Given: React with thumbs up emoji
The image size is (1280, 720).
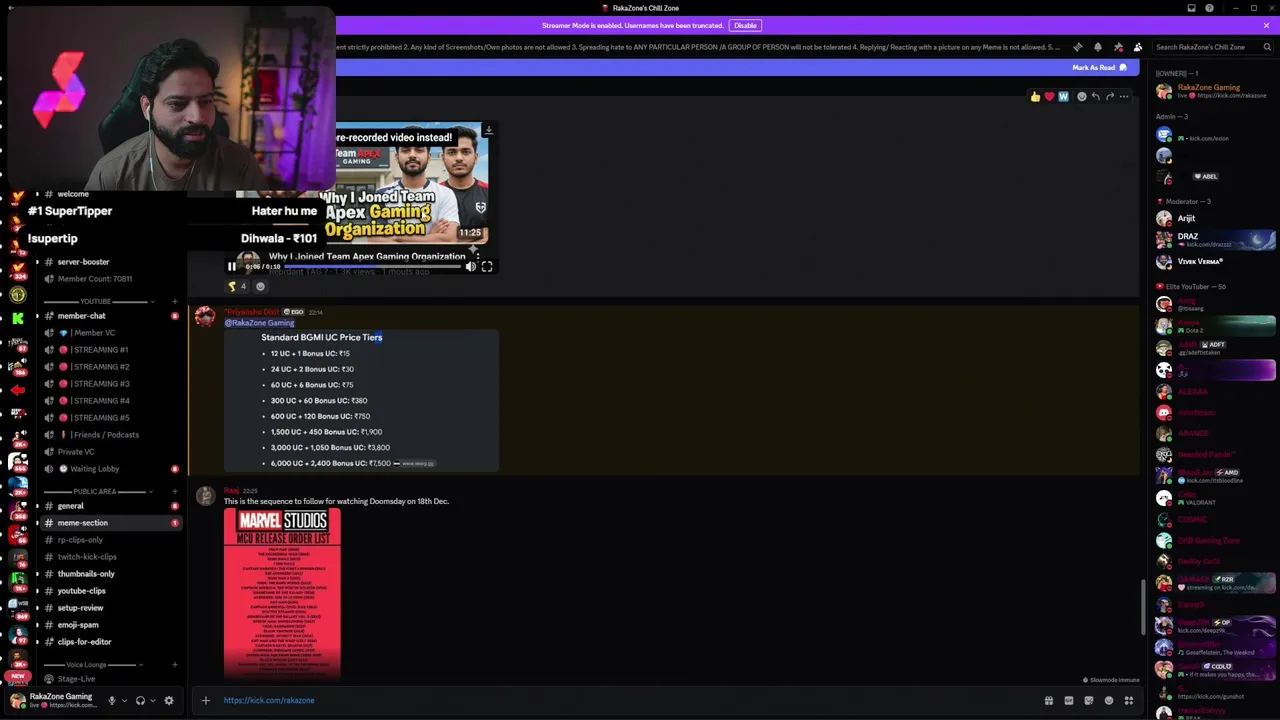Looking at the screenshot, I should coord(1035,97).
